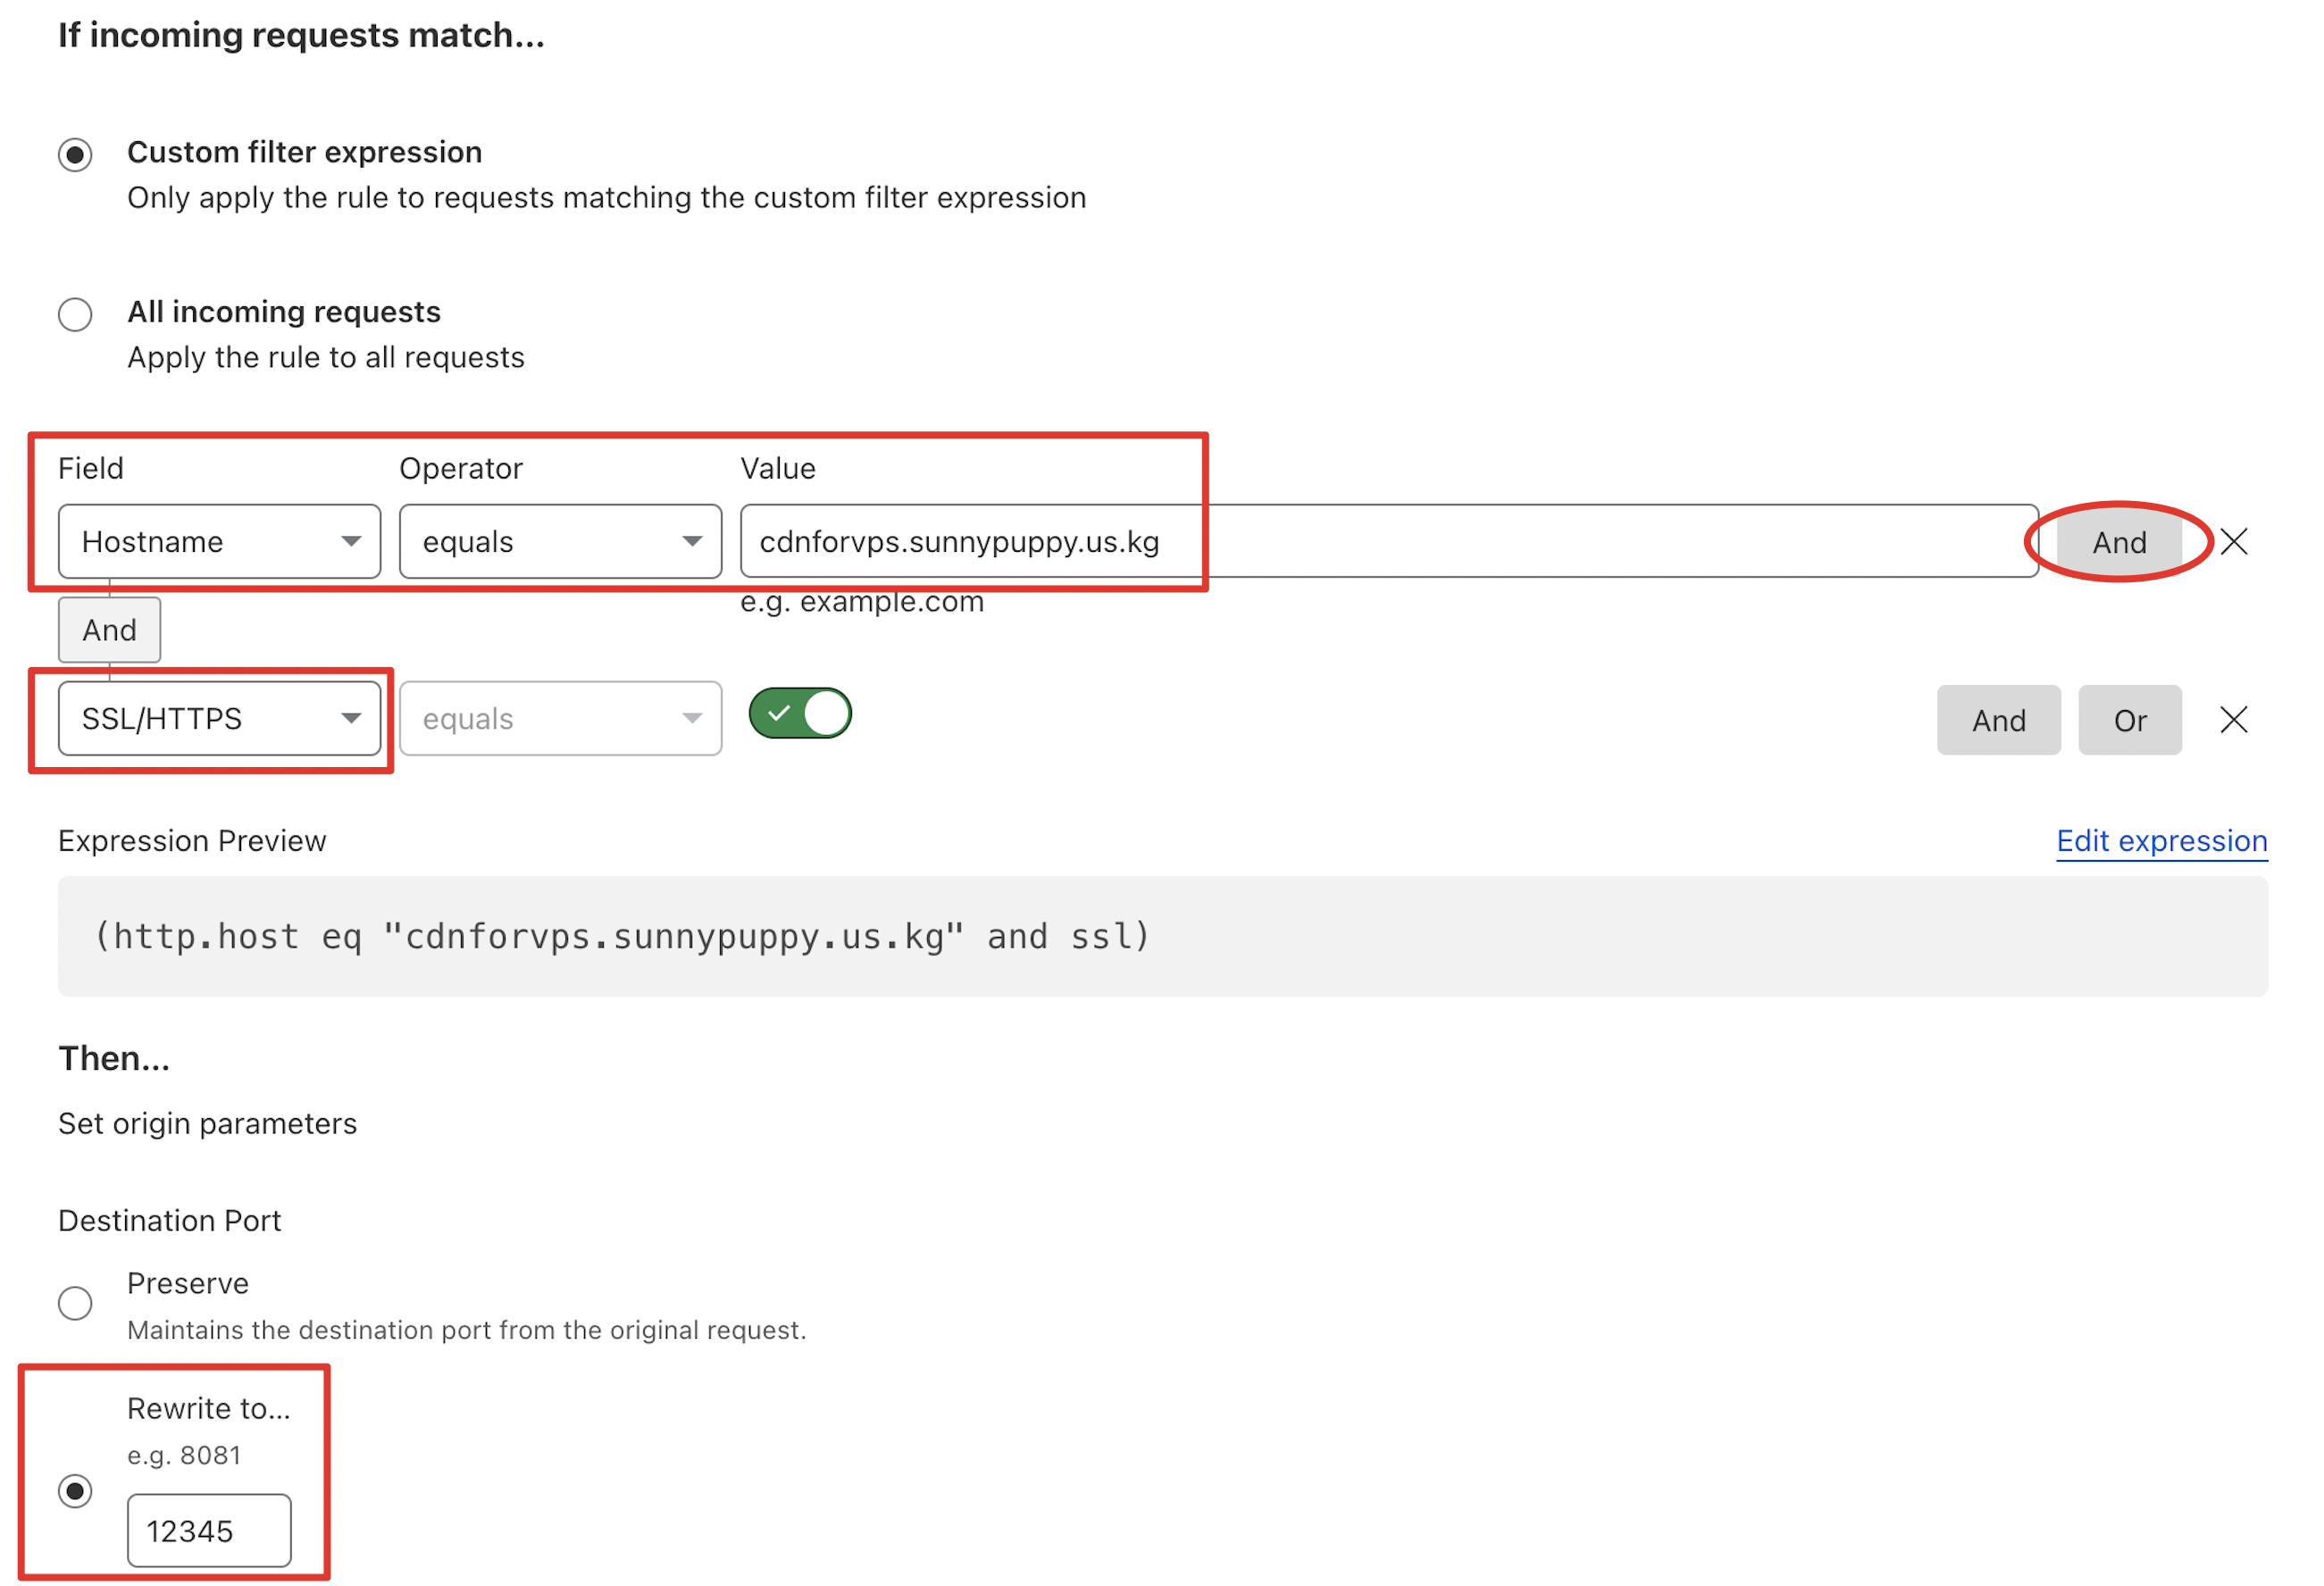
Task: Add another condition with the Or button
Action: [x=2130, y=719]
